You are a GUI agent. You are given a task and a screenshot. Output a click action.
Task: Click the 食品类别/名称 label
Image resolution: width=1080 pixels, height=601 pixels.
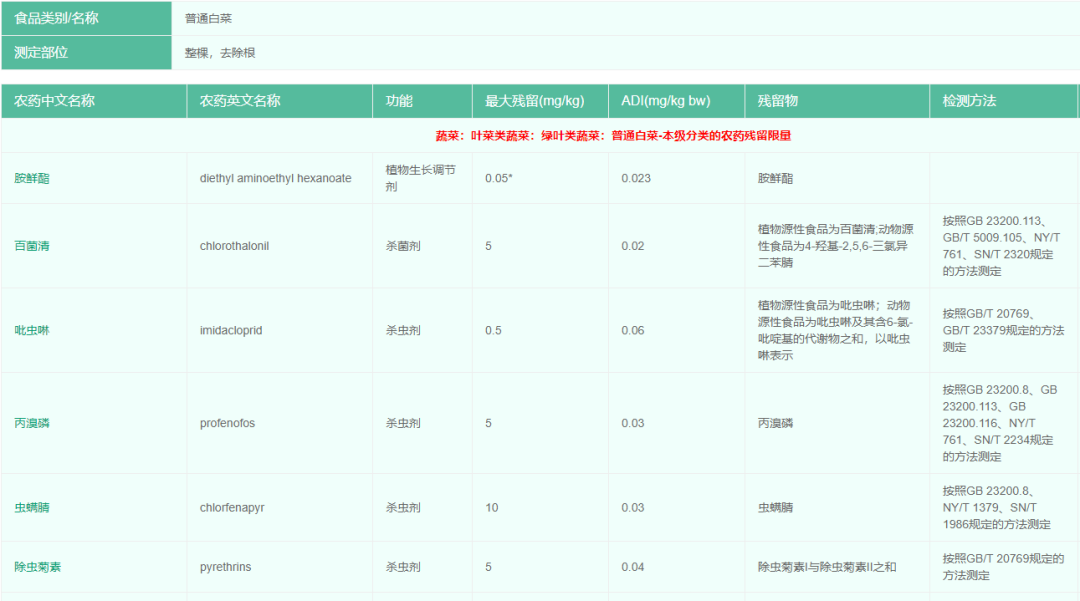(x=56, y=19)
